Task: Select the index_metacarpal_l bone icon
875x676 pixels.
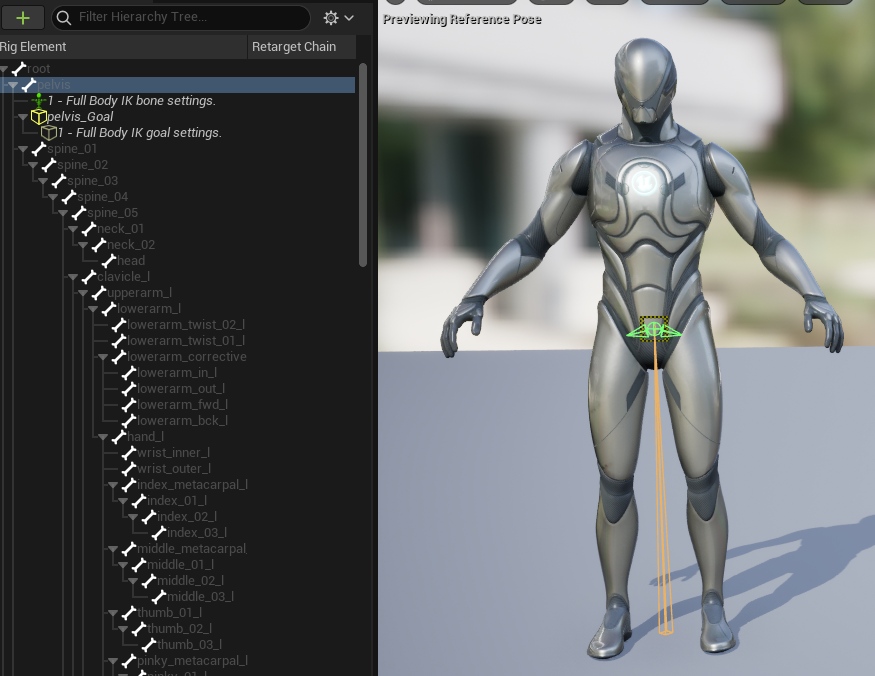Action: 129,485
